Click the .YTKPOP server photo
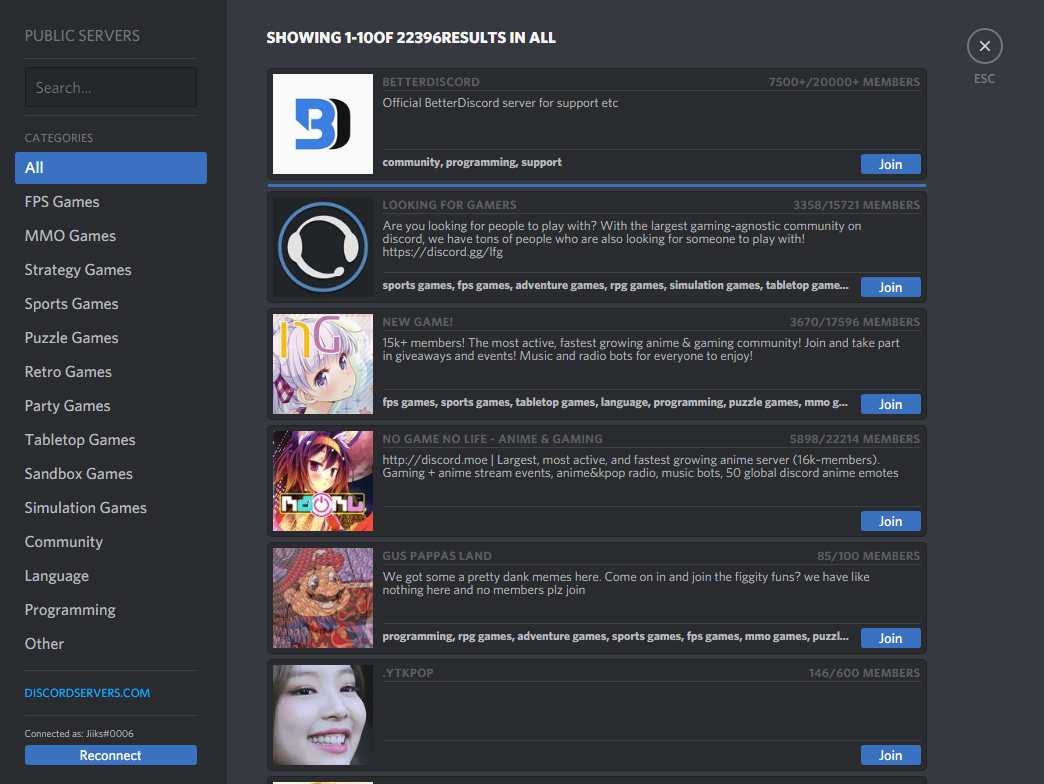Screen dimensions: 1044x784 click(x=323, y=715)
